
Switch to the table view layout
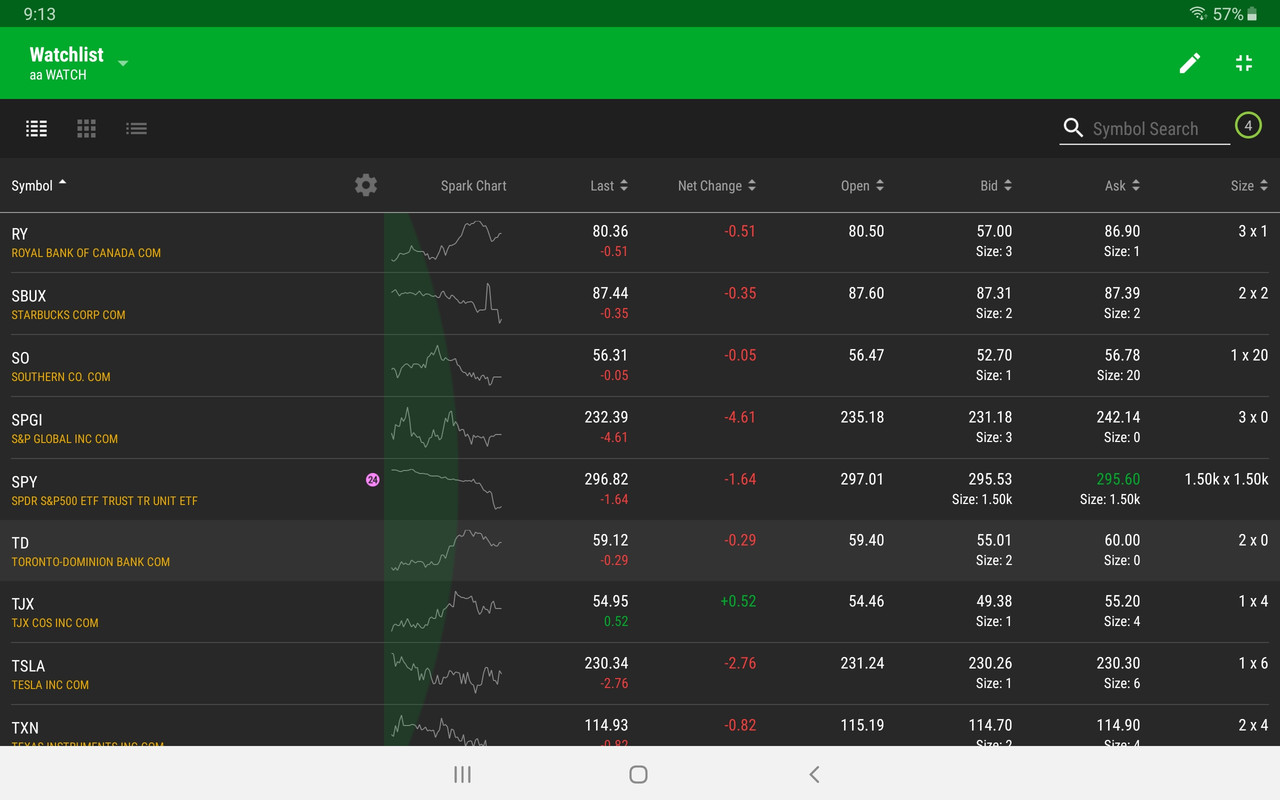36,128
